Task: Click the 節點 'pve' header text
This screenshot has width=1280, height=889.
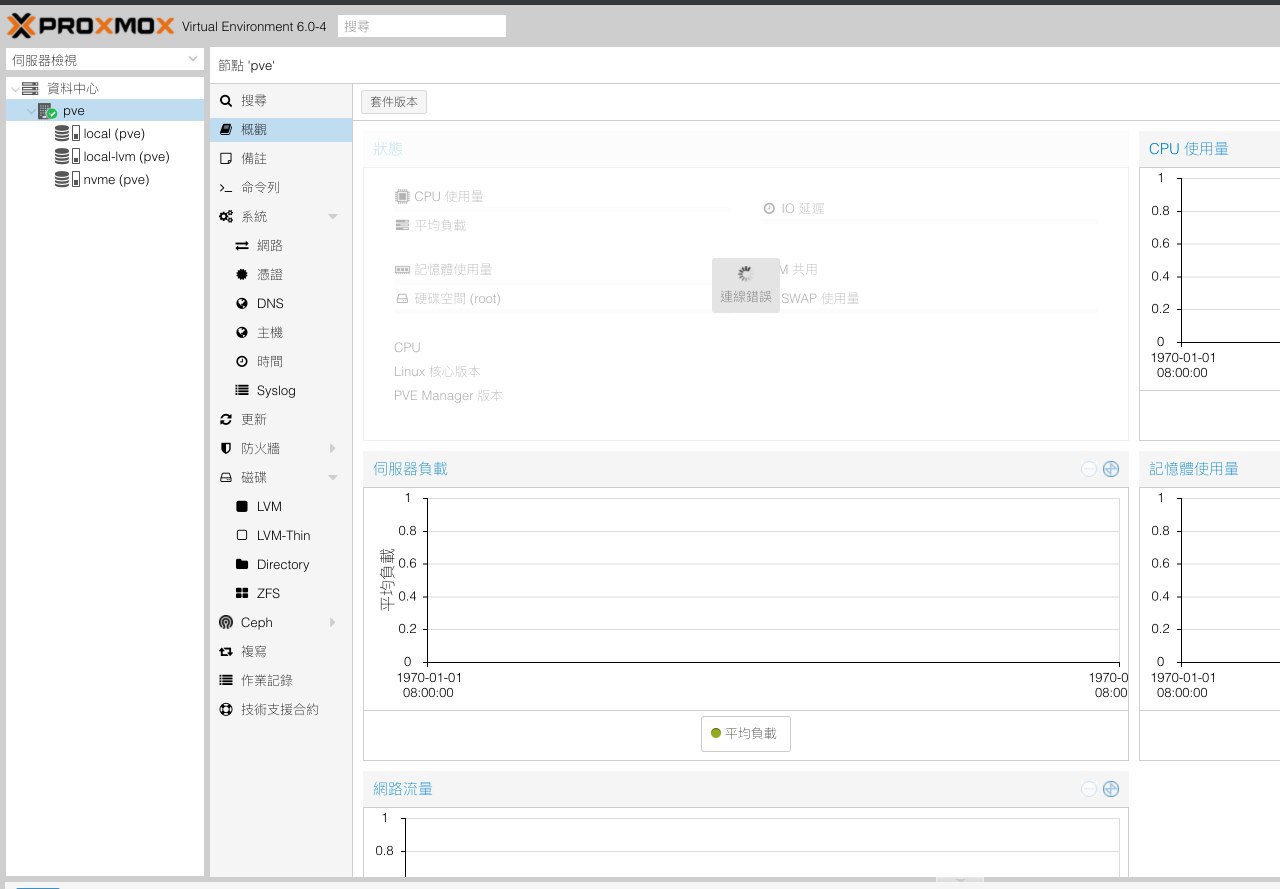Action: pyautogui.click(x=247, y=66)
